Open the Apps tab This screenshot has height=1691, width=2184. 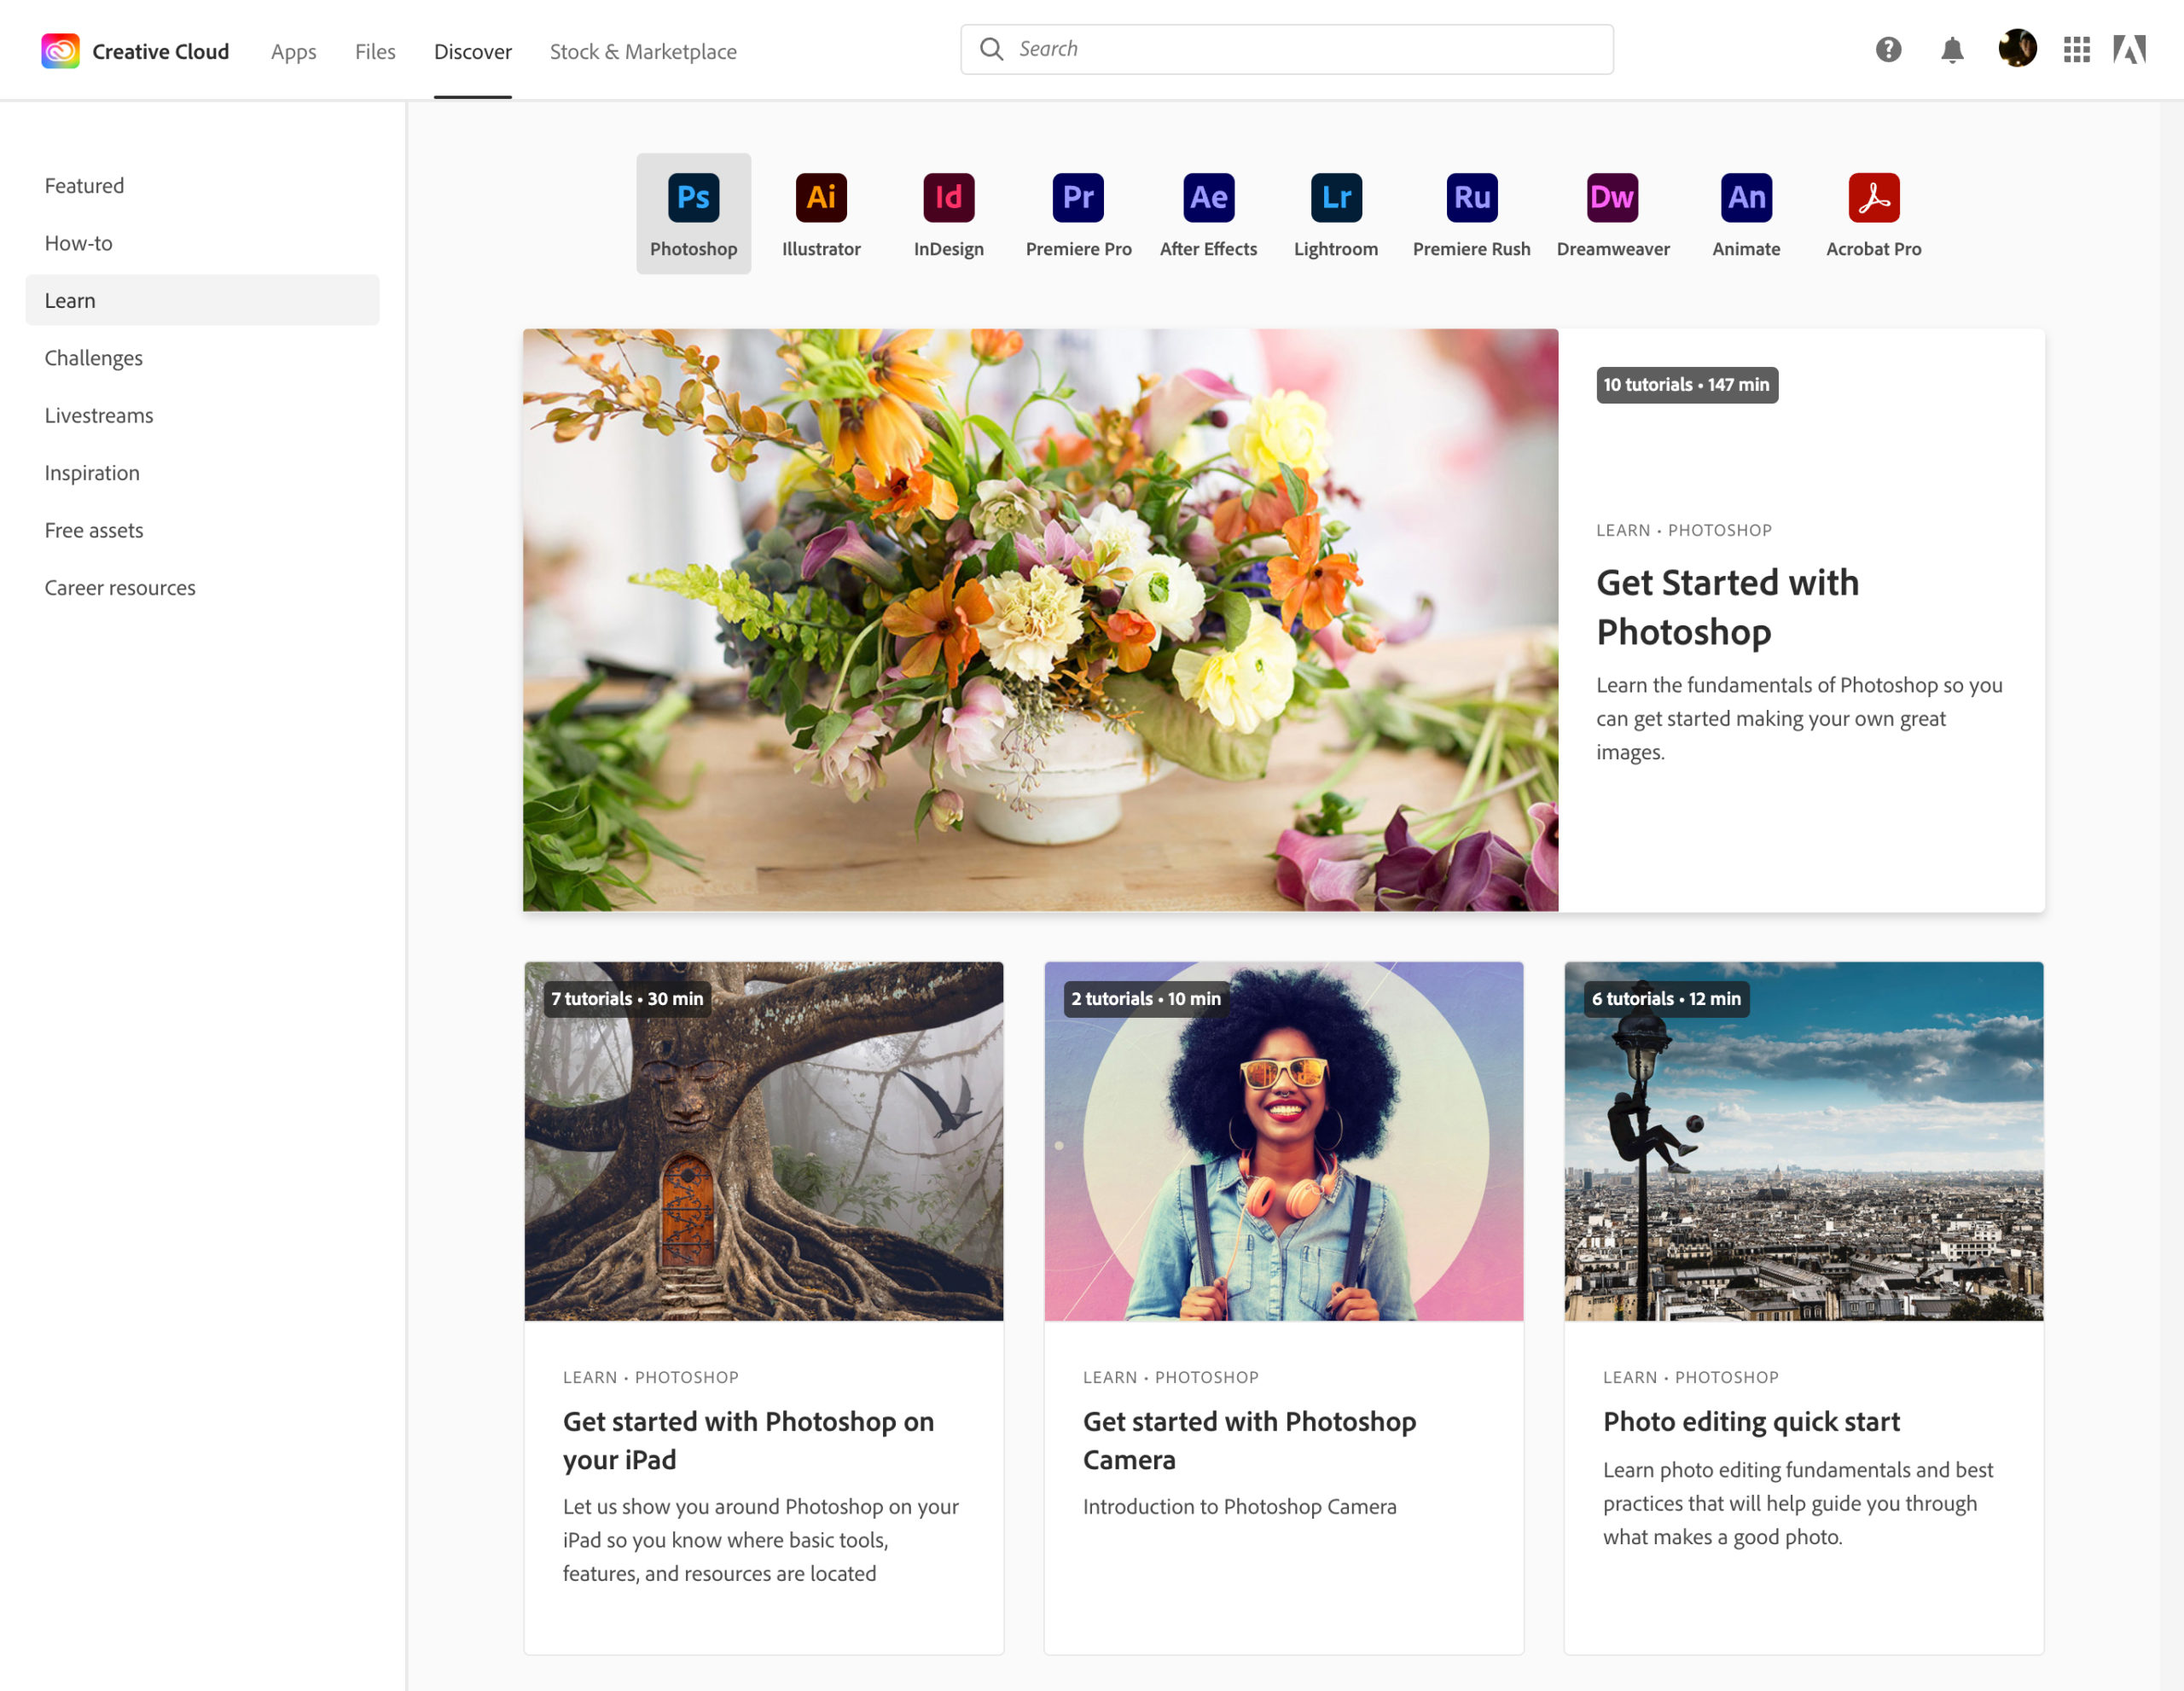tap(293, 51)
